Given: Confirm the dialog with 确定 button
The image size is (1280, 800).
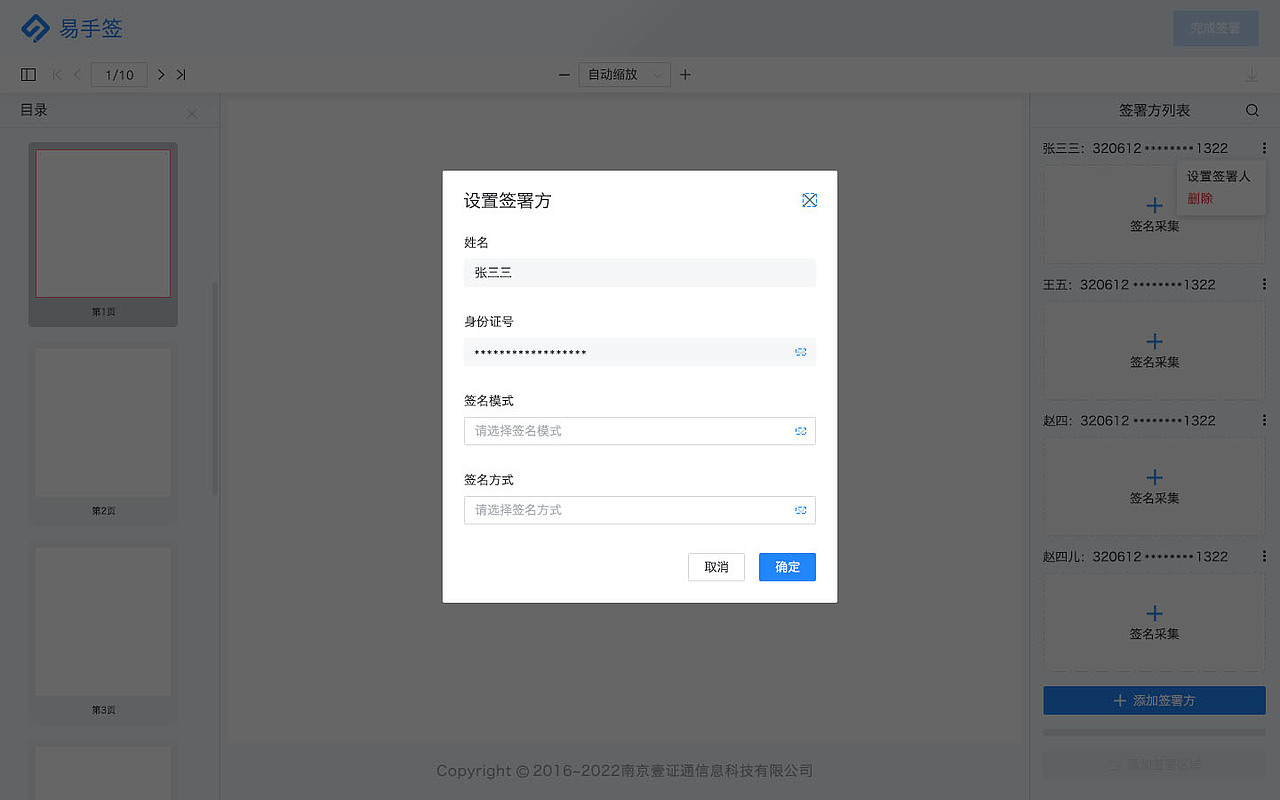Looking at the screenshot, I should 787,567.
